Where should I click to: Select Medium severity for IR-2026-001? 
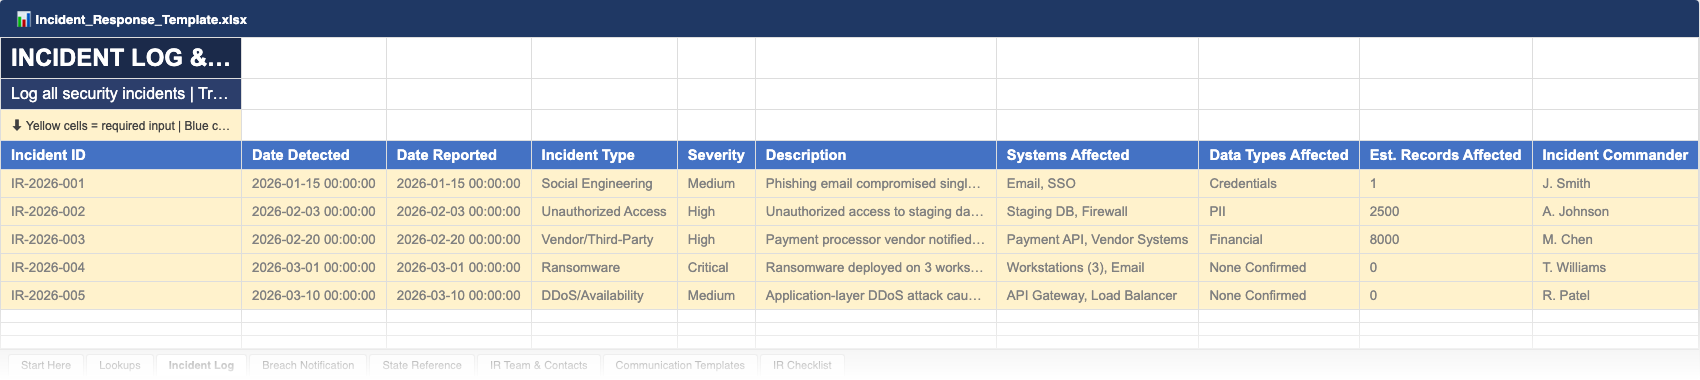pos(716,184)
